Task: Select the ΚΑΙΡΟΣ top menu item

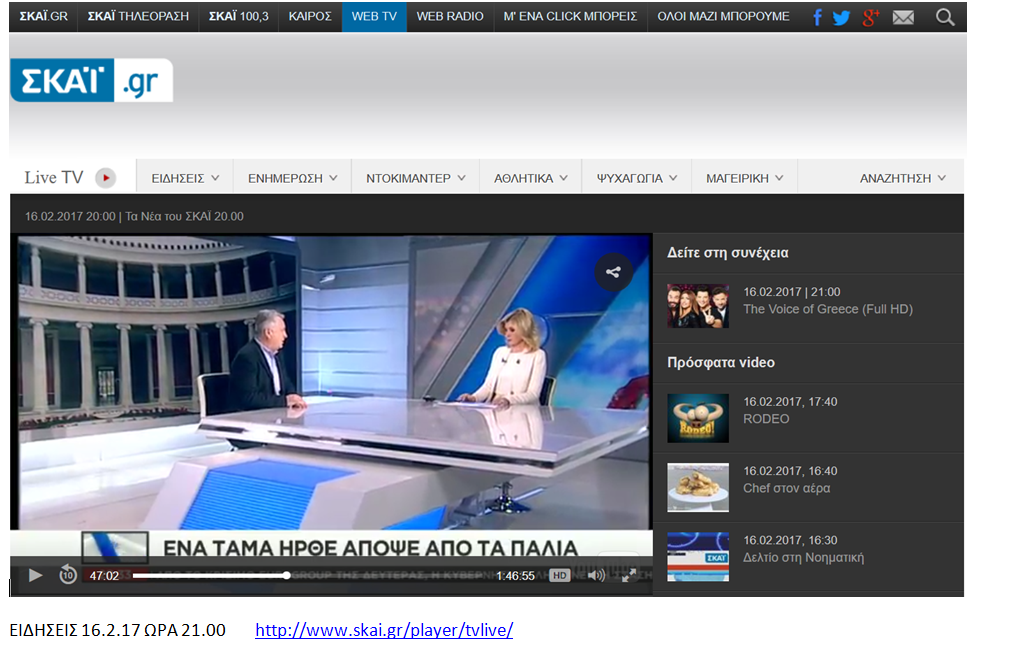Action: click(310, 17)
